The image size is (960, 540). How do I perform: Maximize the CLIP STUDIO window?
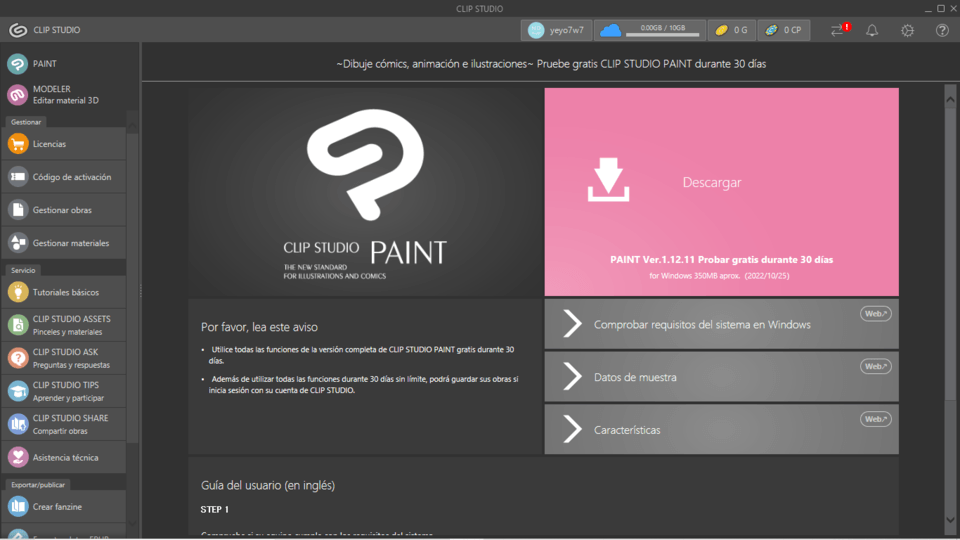[941, 9]
